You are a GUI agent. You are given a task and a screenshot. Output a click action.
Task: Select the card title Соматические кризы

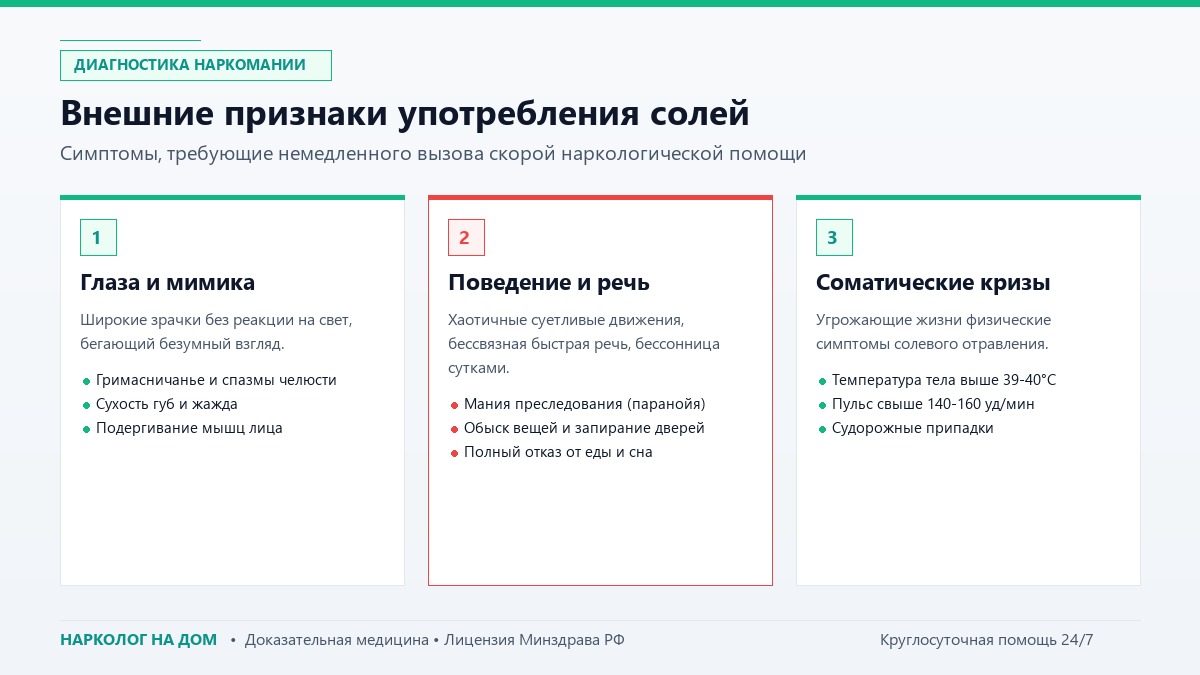(933, 283)
